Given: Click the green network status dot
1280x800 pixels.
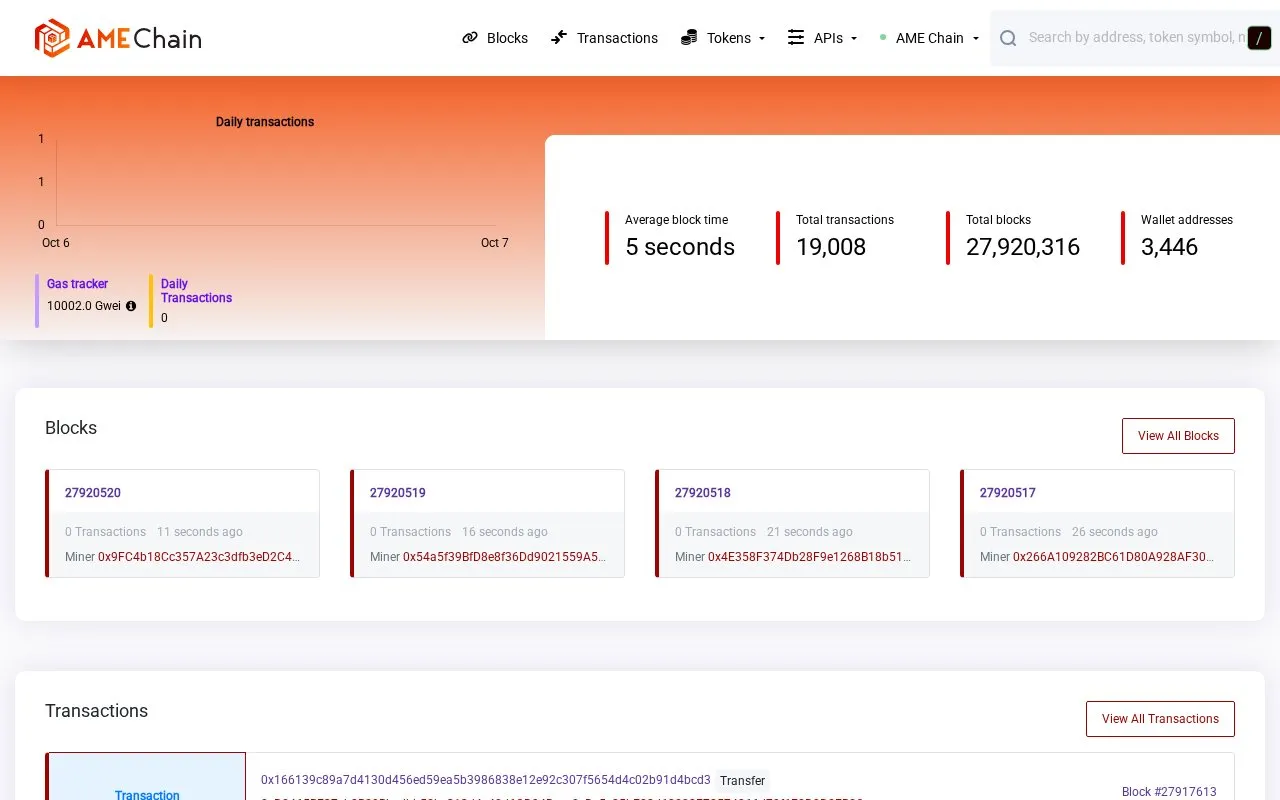Looking at the screenshot, I should (883, 37).
